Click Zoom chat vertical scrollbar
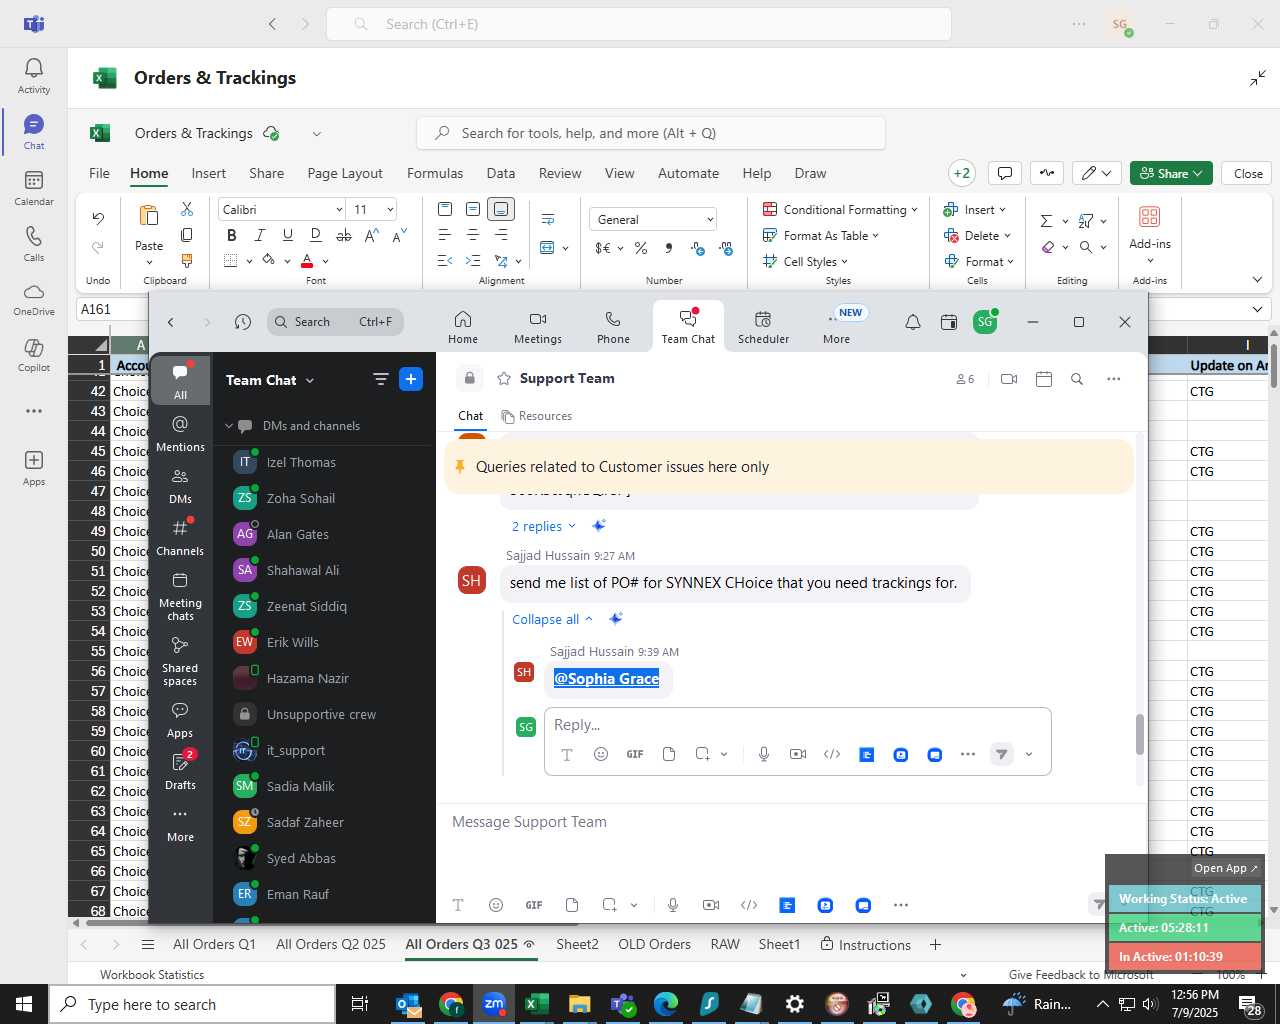The image size is (1280, 1024). pos(1139,735)
